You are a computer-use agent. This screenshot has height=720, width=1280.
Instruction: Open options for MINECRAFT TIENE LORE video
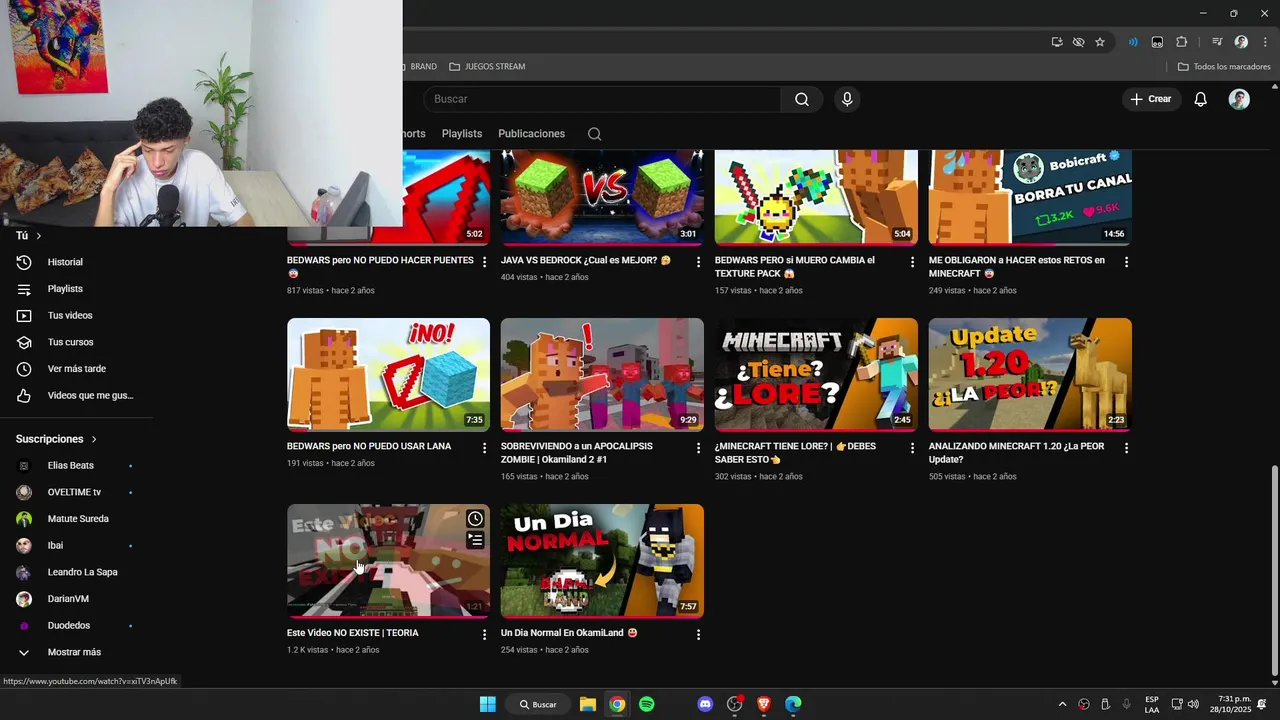(x=912, y=448)
